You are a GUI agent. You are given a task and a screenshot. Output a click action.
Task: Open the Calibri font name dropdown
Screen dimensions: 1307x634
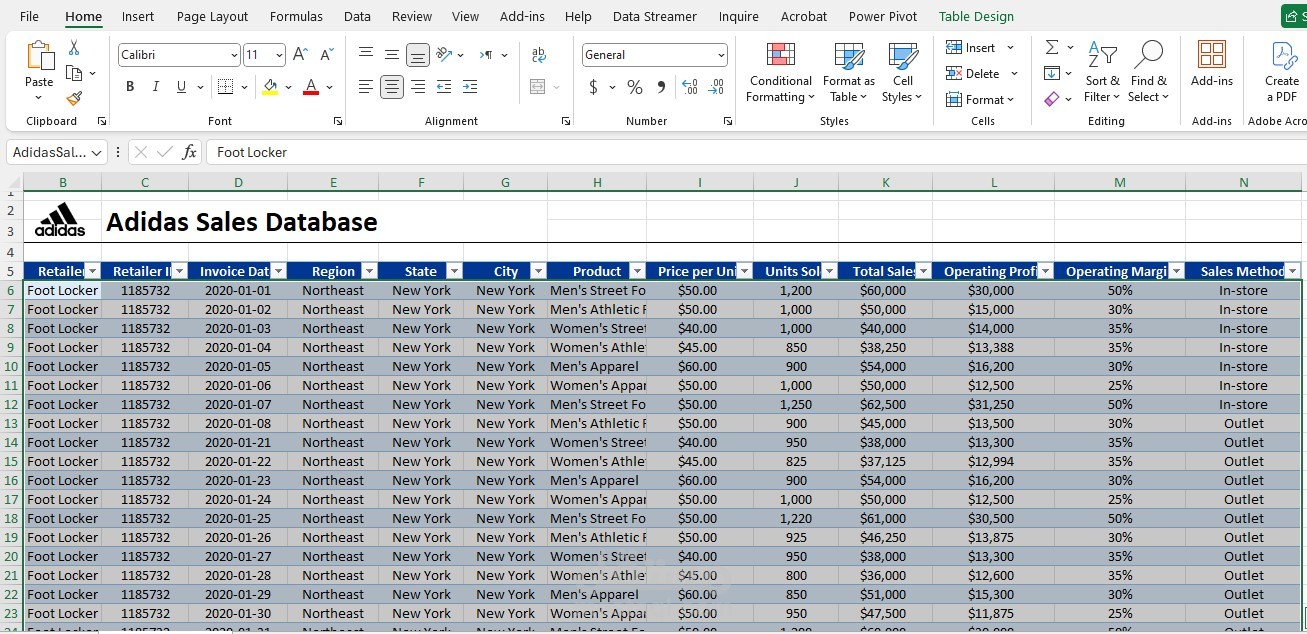tap(234, 55)
